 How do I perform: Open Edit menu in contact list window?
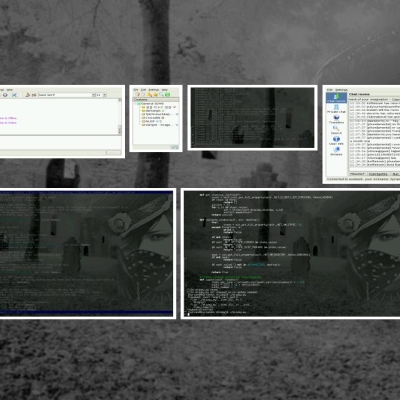coord(143,90)
